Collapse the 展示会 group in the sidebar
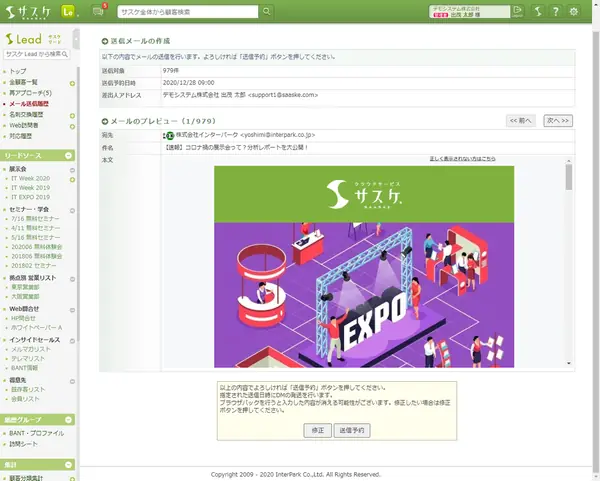The image size is (600, 481). coord(72,170)
